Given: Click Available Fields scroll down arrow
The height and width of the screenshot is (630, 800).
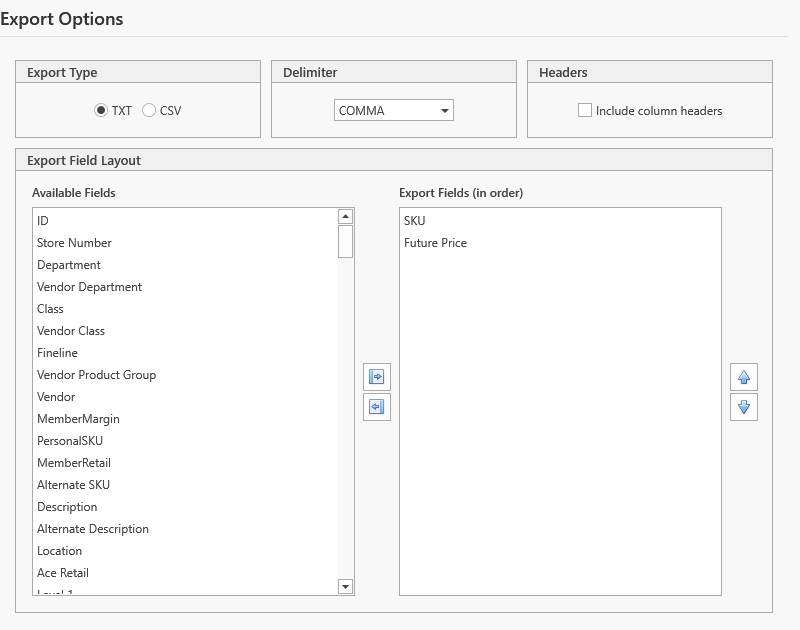Looking at the screenshot, I should (x=345, y=587).
